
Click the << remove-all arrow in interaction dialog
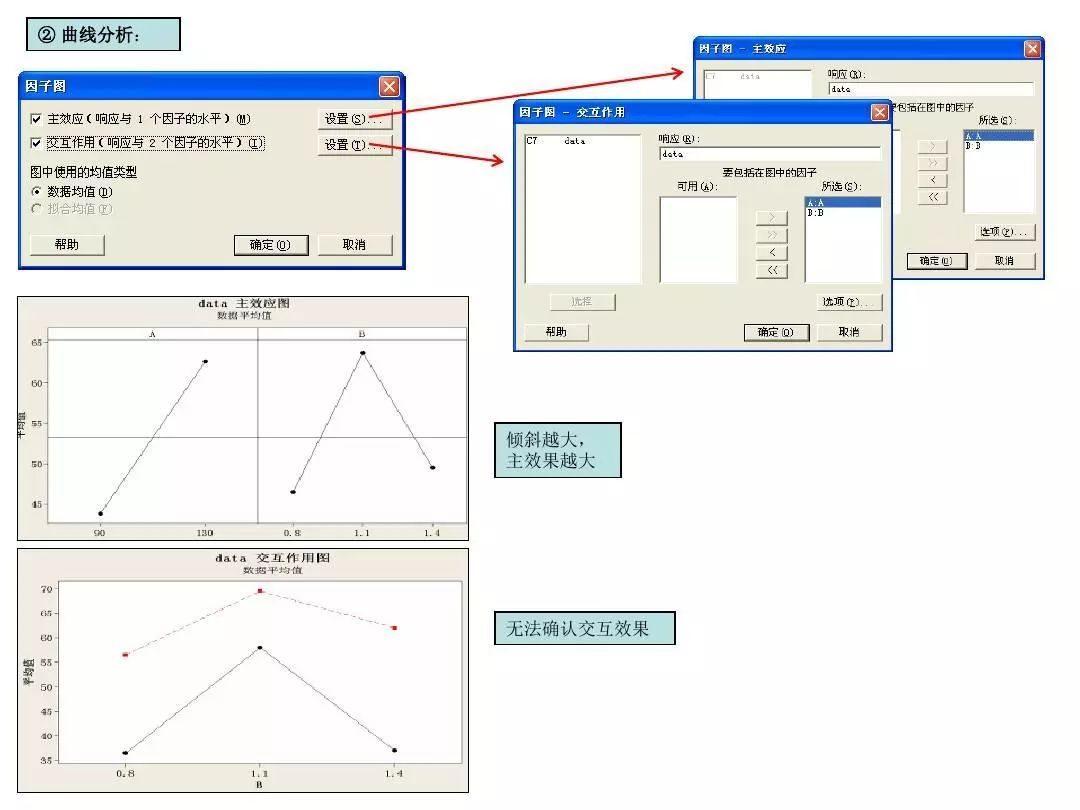(772, 270)
